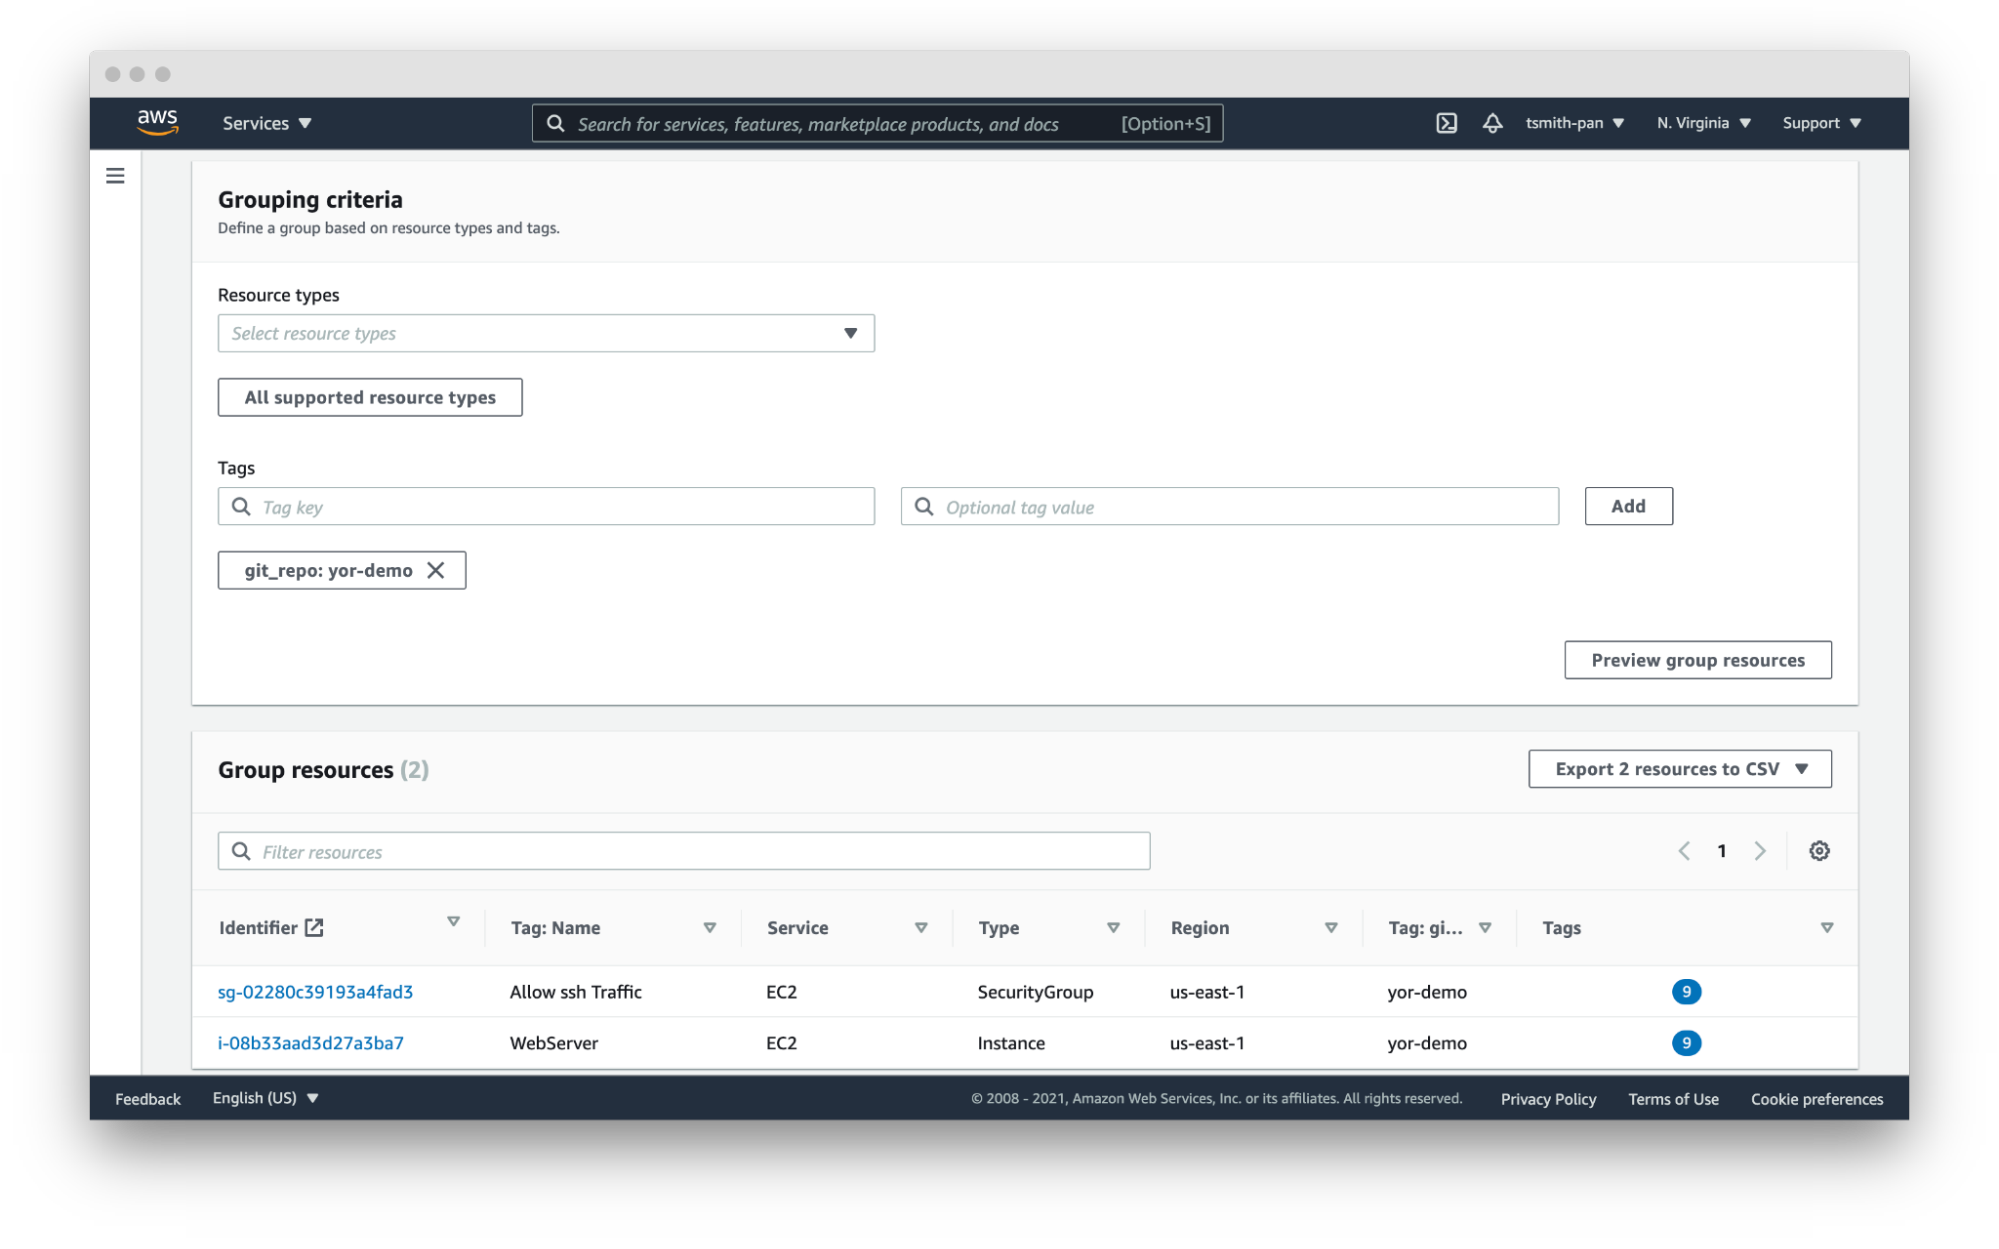Click the Identifier external link icon

314,927
